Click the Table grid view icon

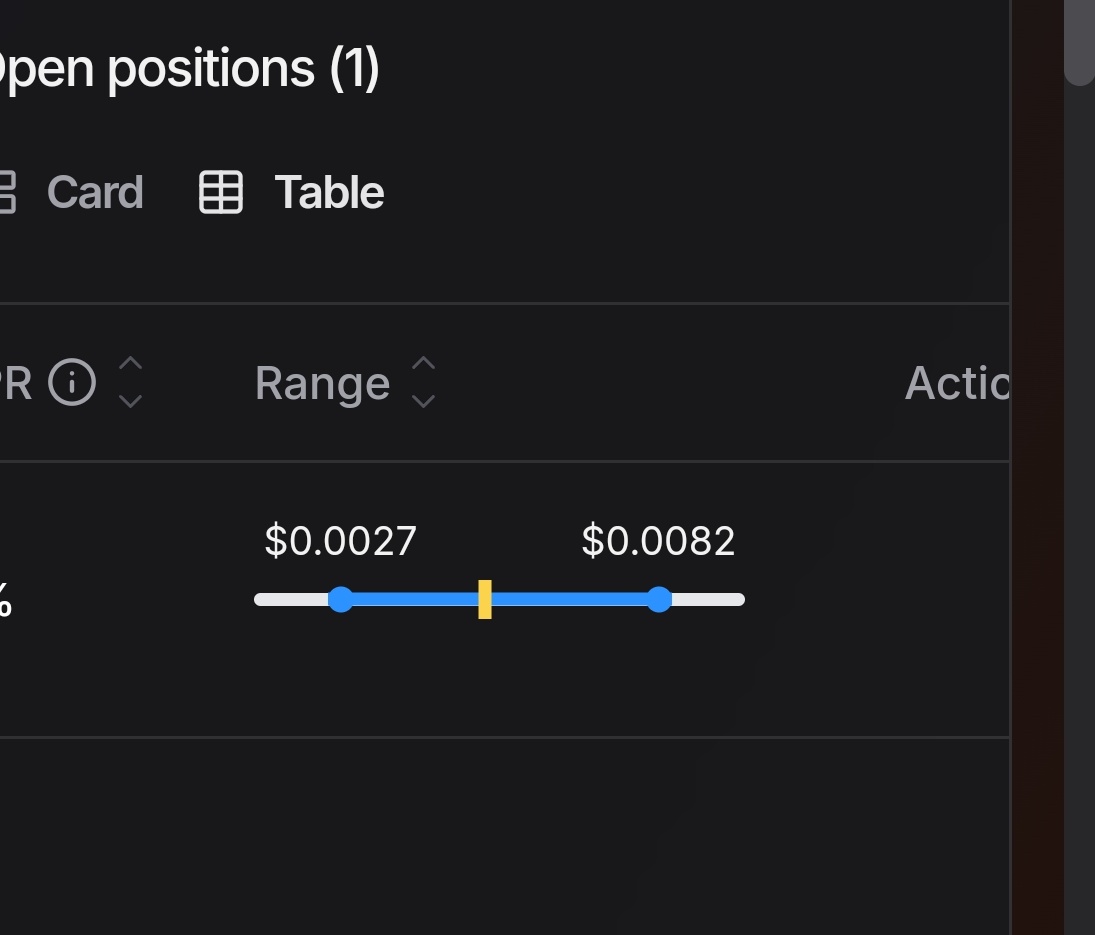[x=221, y=192]
